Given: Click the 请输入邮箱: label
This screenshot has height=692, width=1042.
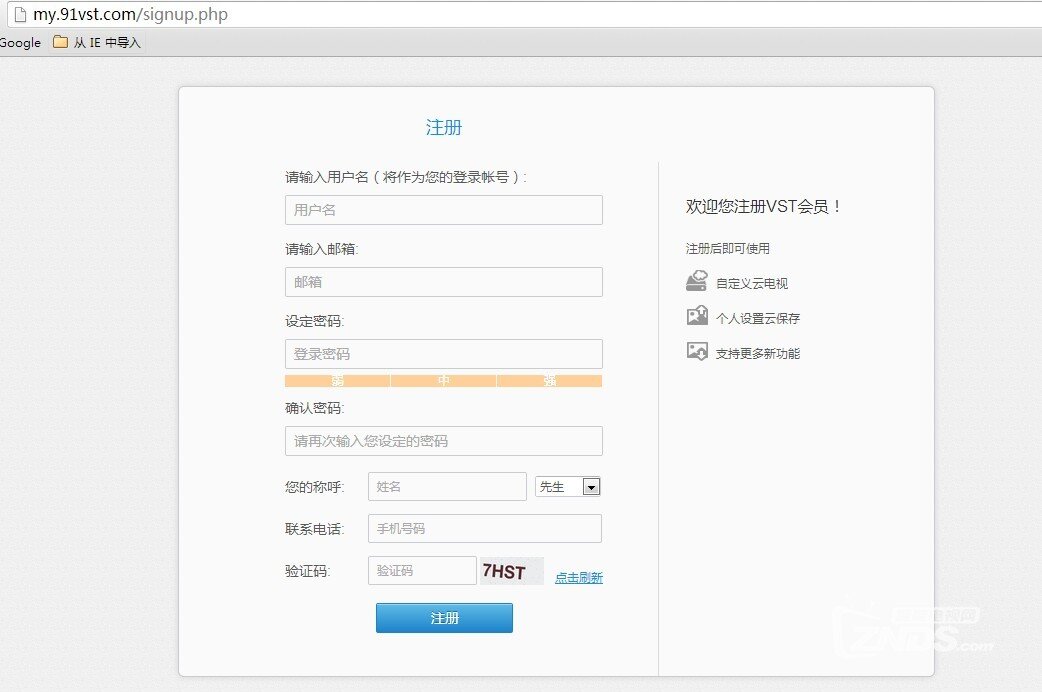Looking at the screenshot, I should pyautogui.click(x=322, y=249).
